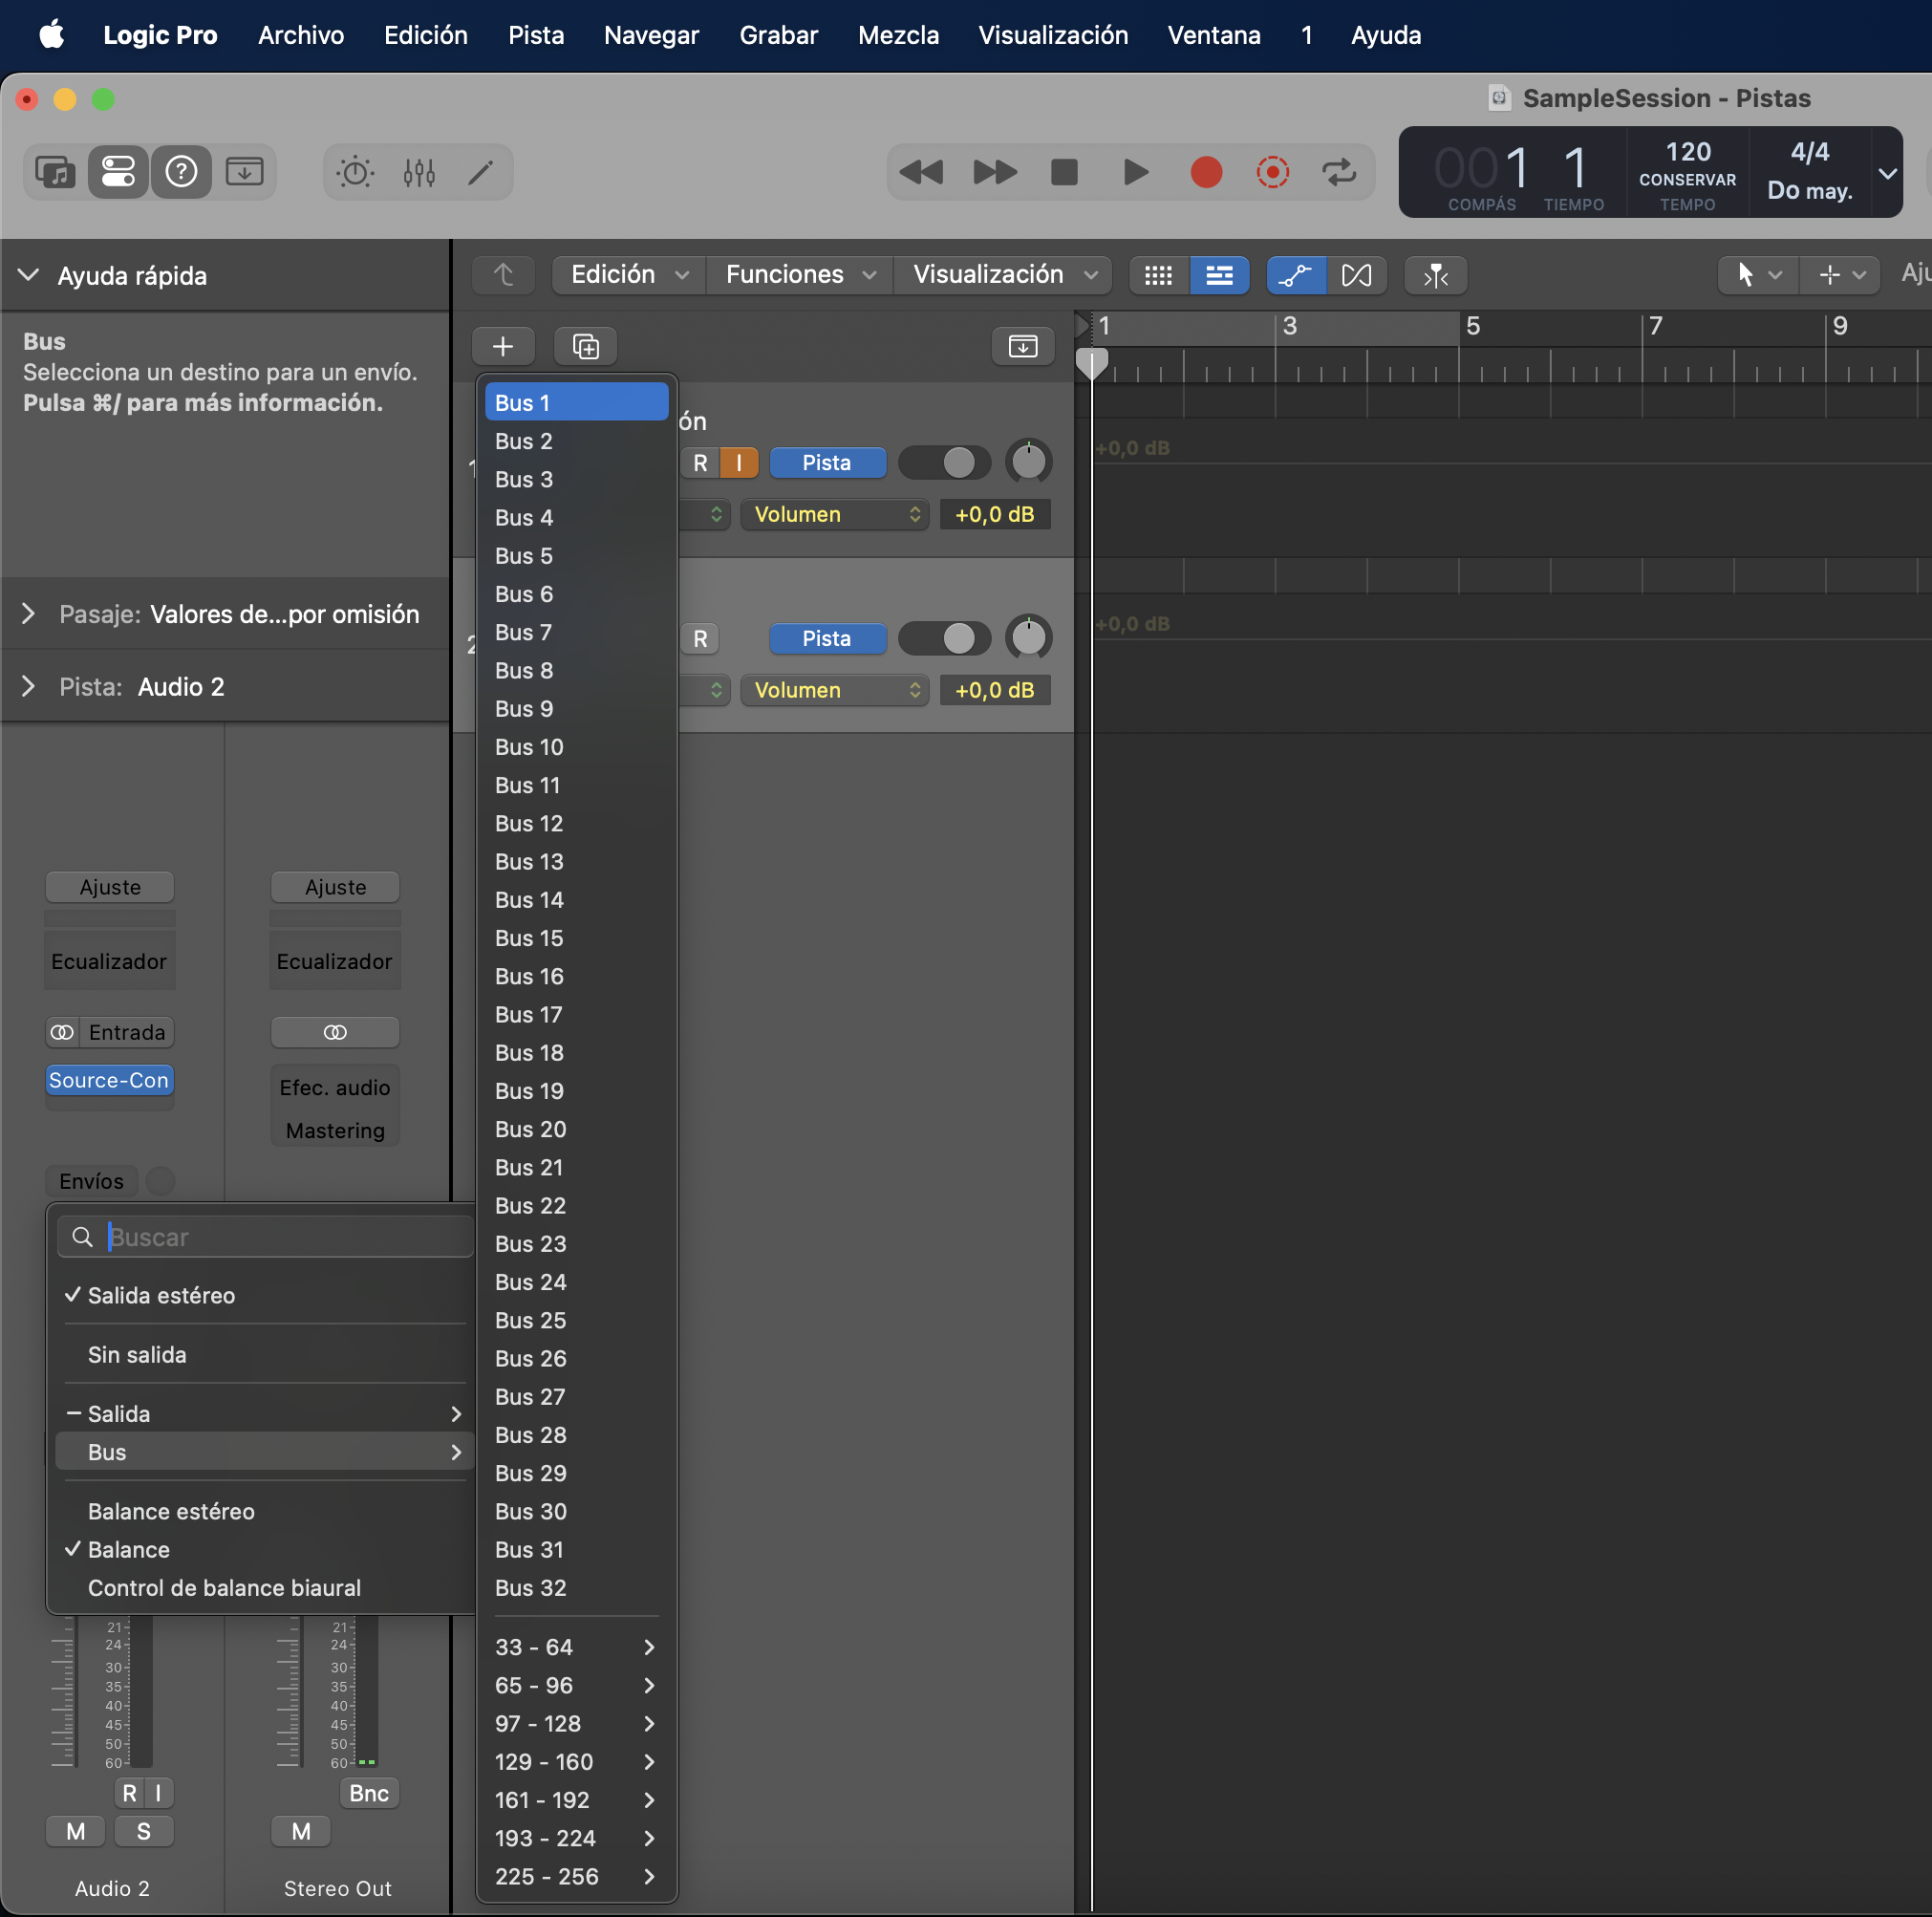Click the Mastering slot button
Image resolution: width=1932 pixels, height=1917 pixels.
pos(335,1130)
